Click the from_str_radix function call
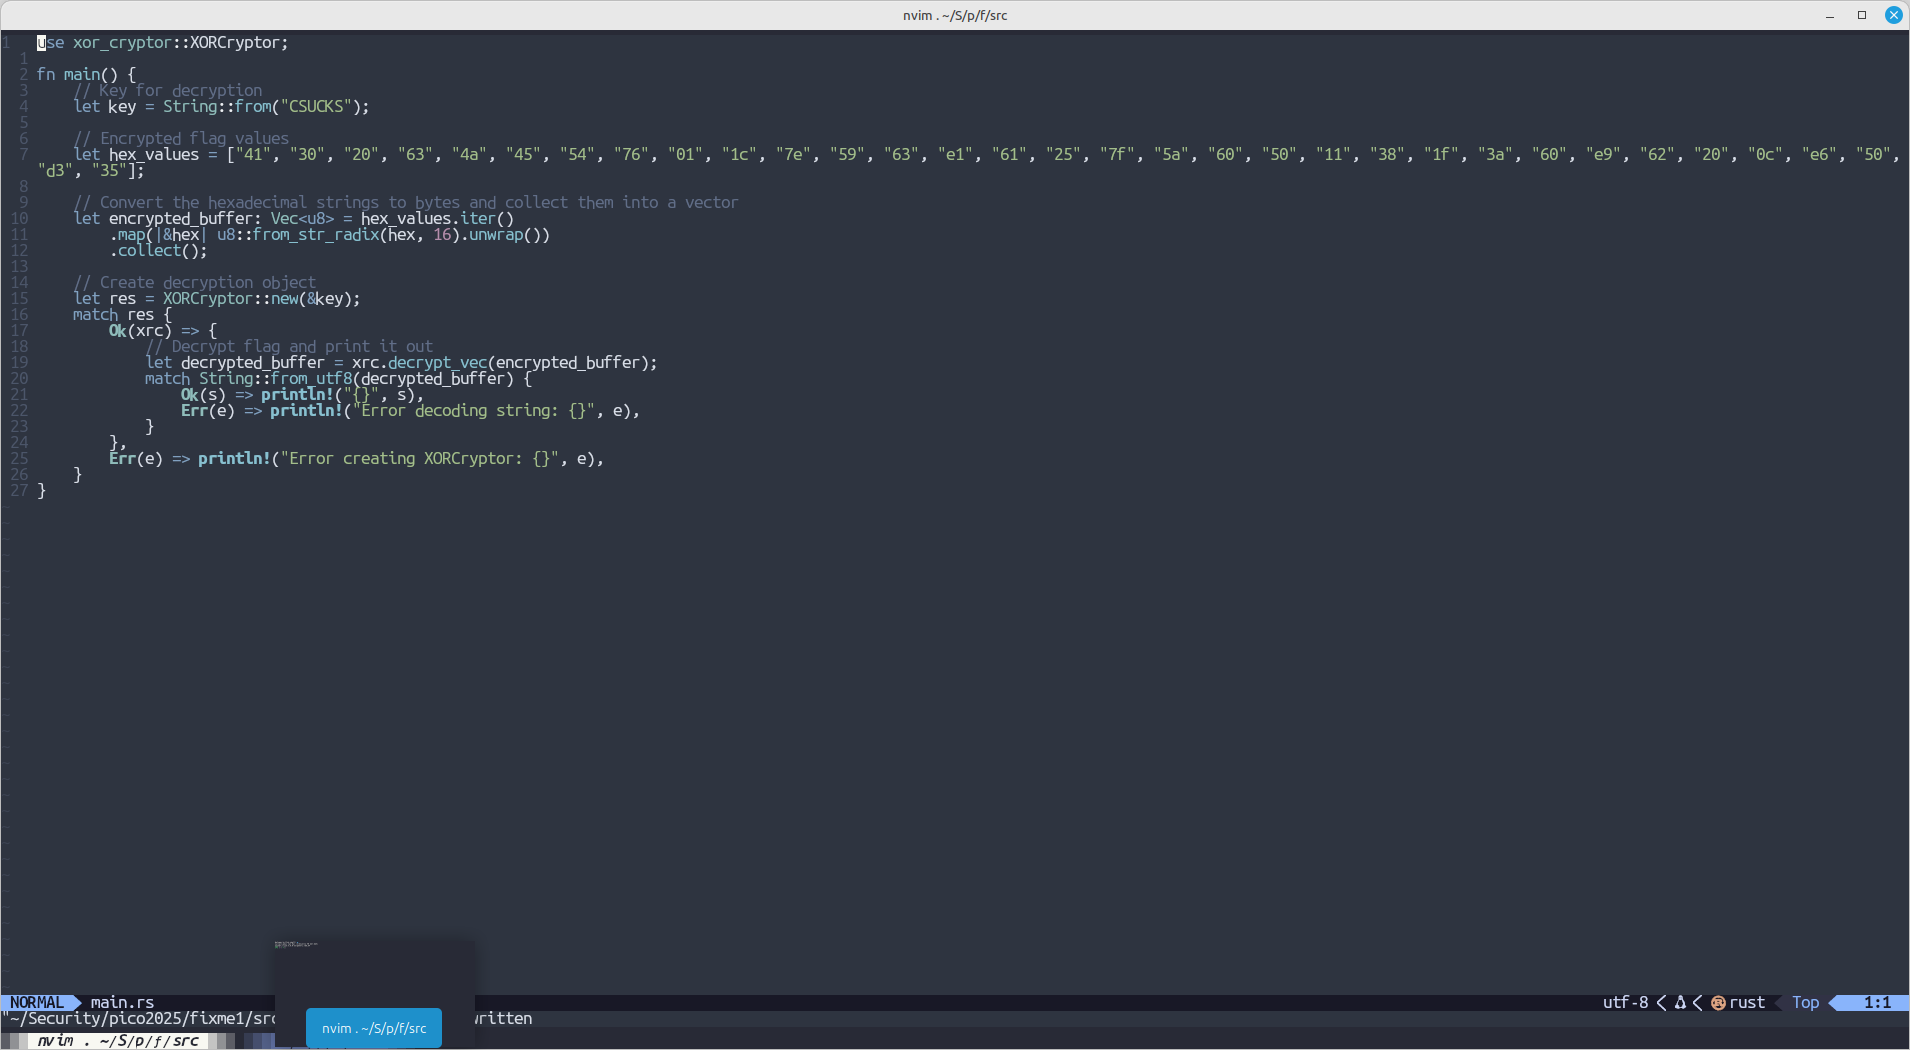The image size is (1910, 1050). coord(315,235)
